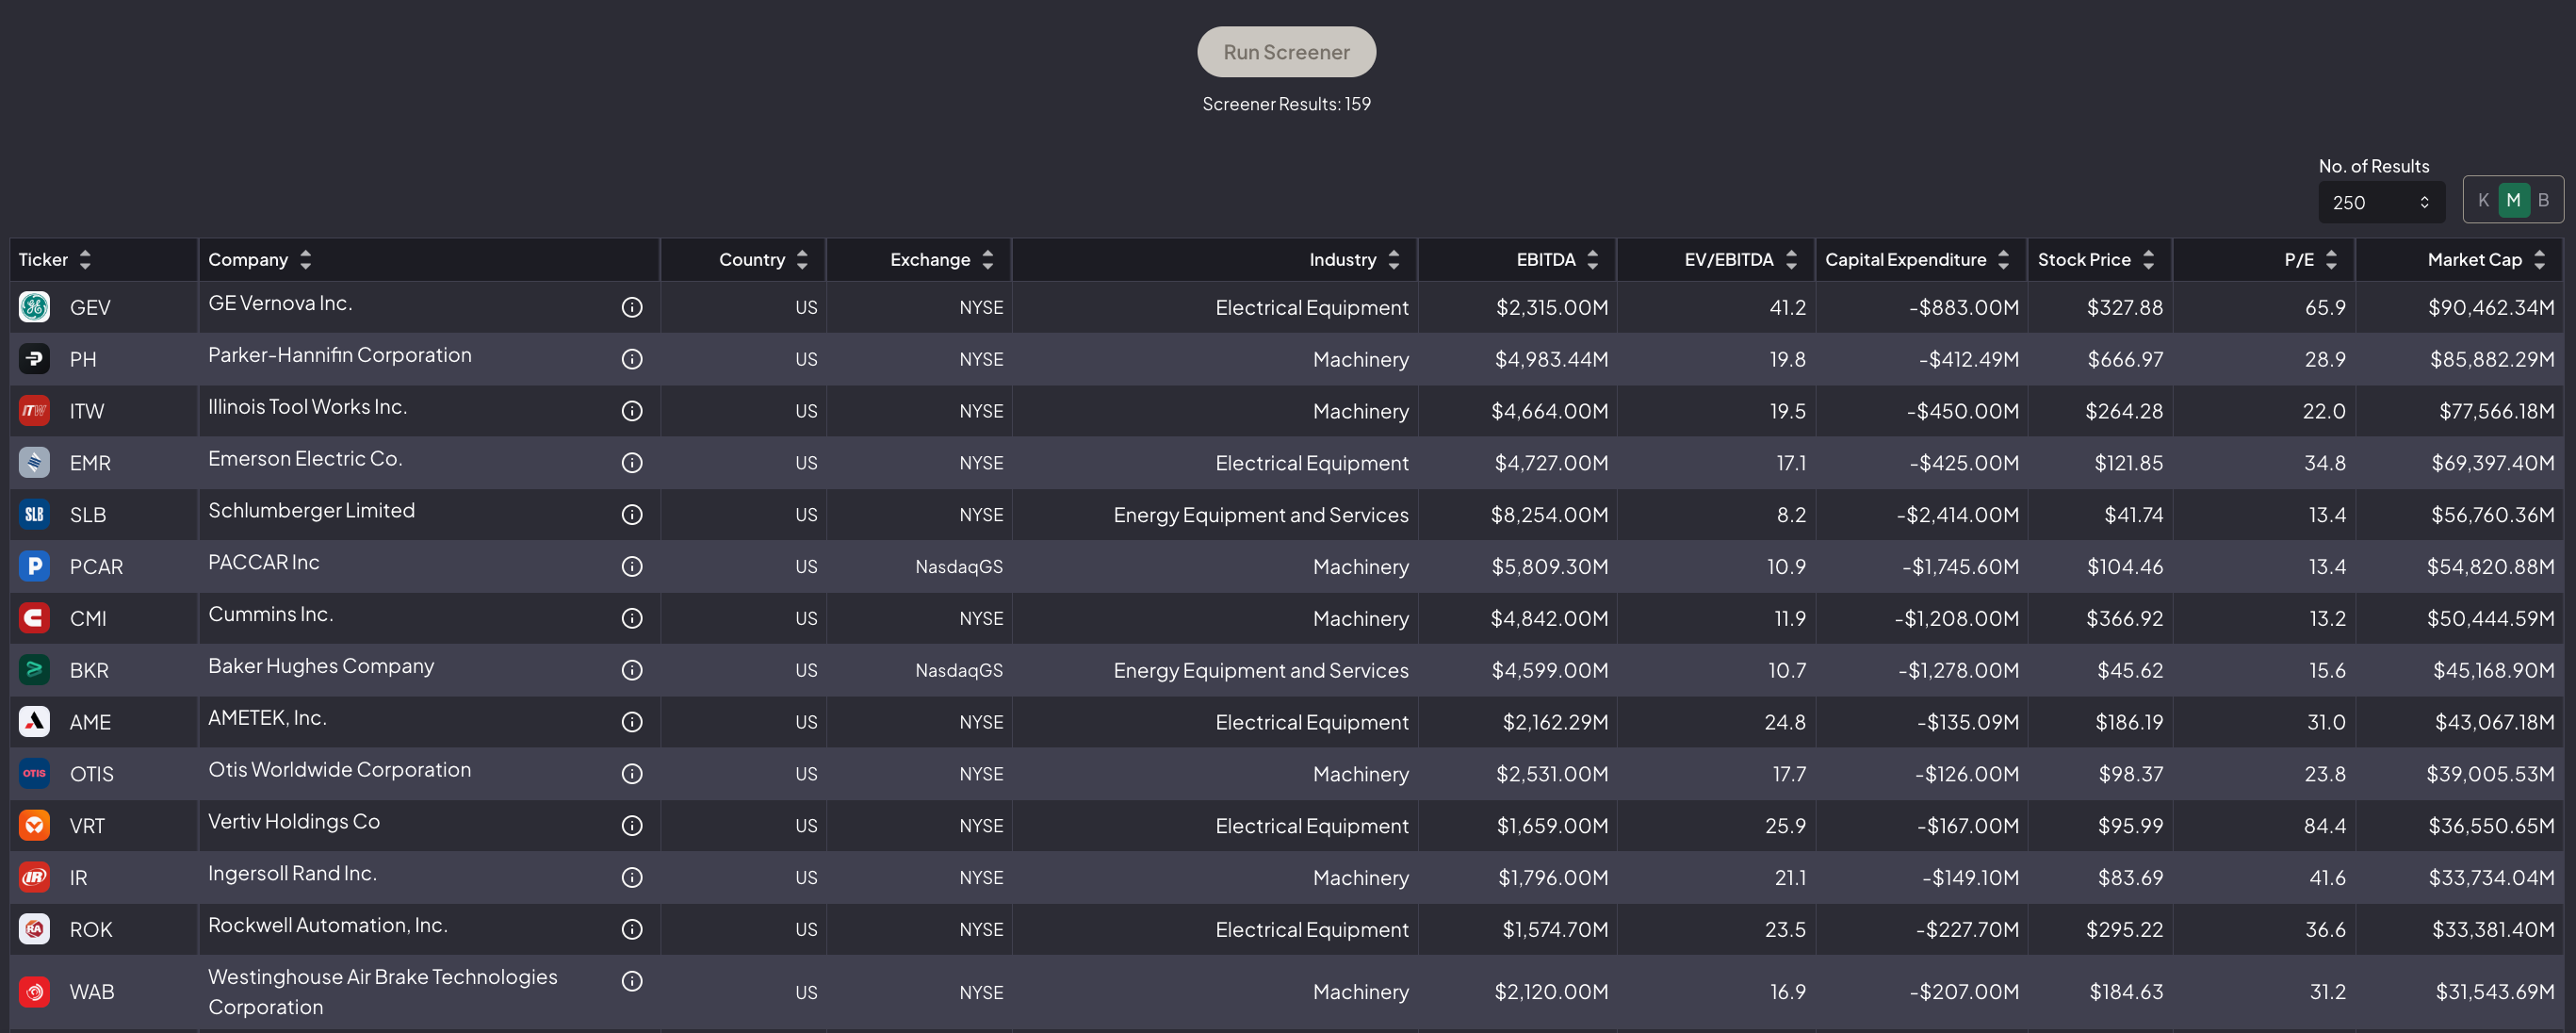This screenshot has height=1033, width=2576.
Task: Click market cap value $33,734.04M
Action: point(2491,878)
